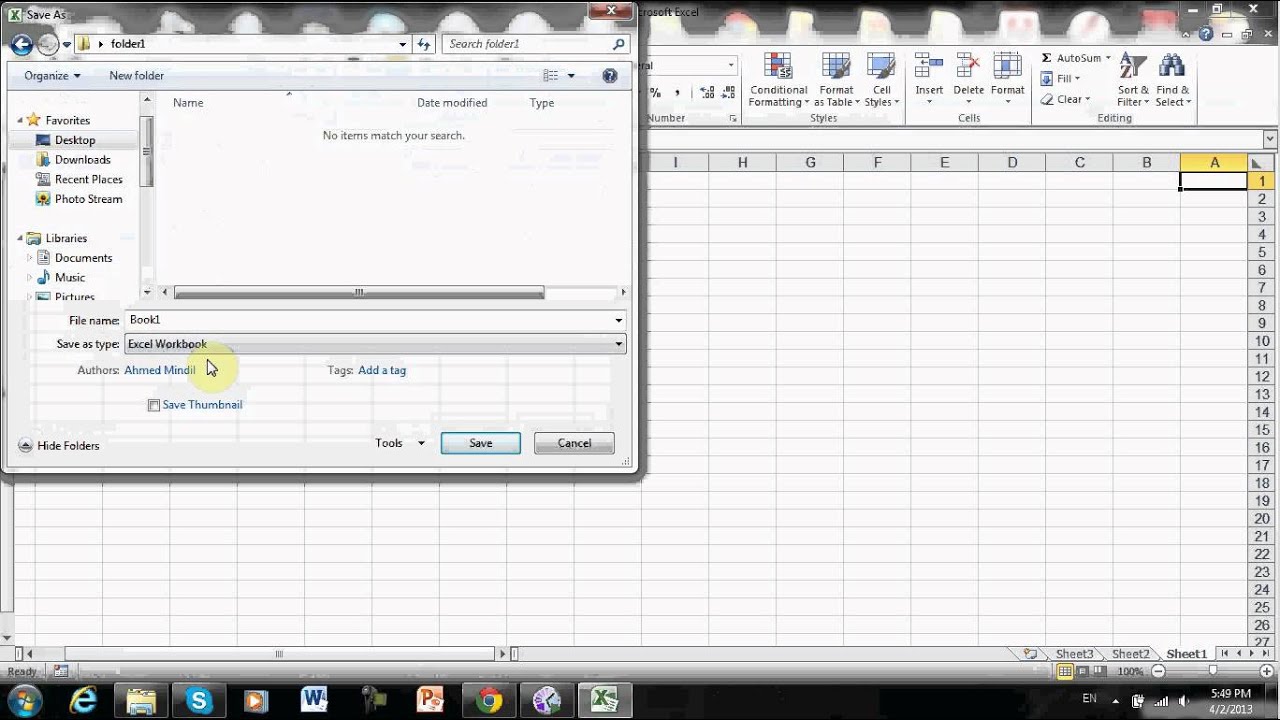Open Cell Styles gallery
Screen dimensions: 1280x720
(x=881, y=80)
